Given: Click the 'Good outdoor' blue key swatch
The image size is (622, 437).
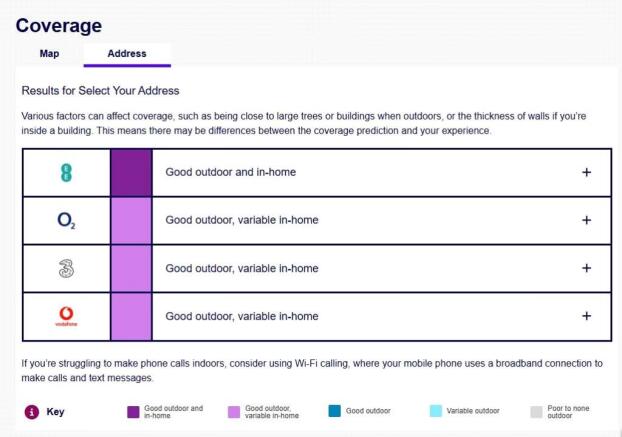Looking at the screenshot, I should (335, 411).
